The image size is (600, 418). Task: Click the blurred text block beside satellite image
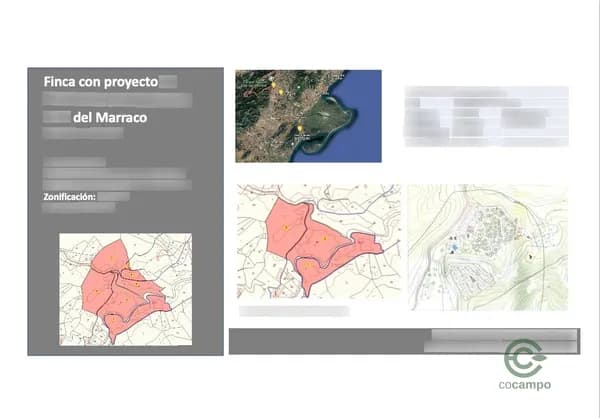click(x=486, y=116)
